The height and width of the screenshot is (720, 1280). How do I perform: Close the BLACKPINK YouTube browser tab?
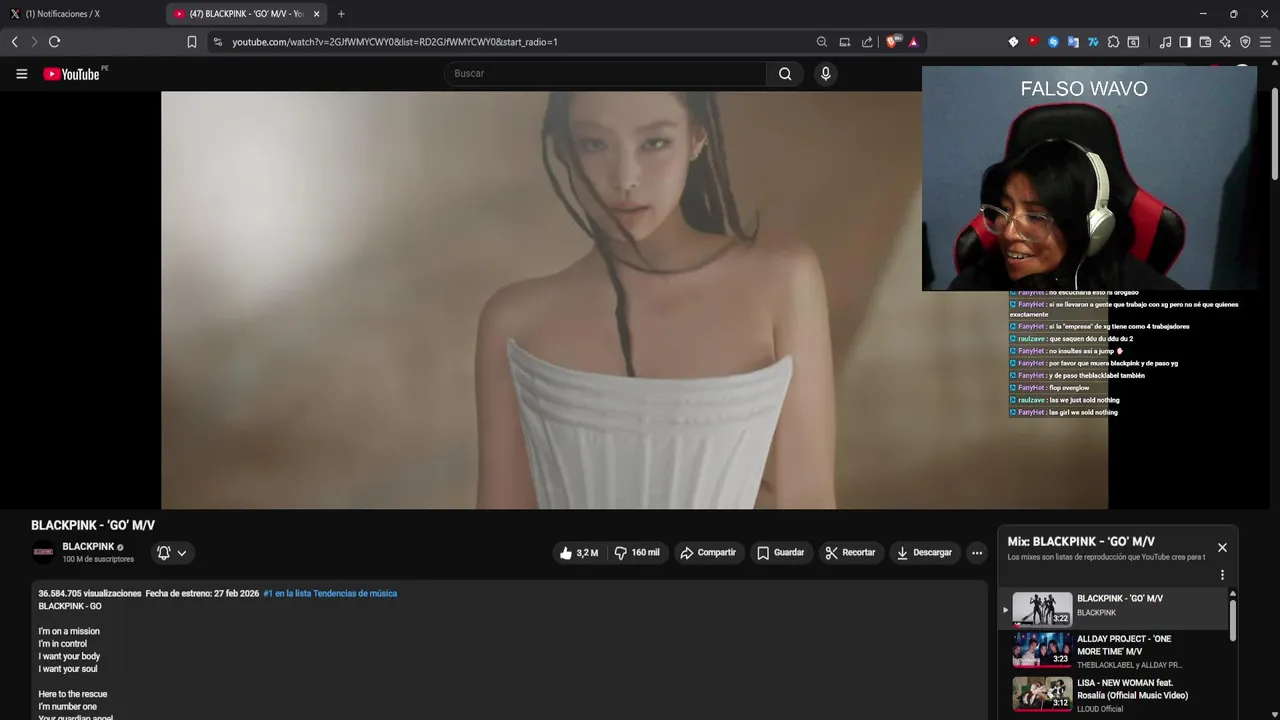click(317, 14)
